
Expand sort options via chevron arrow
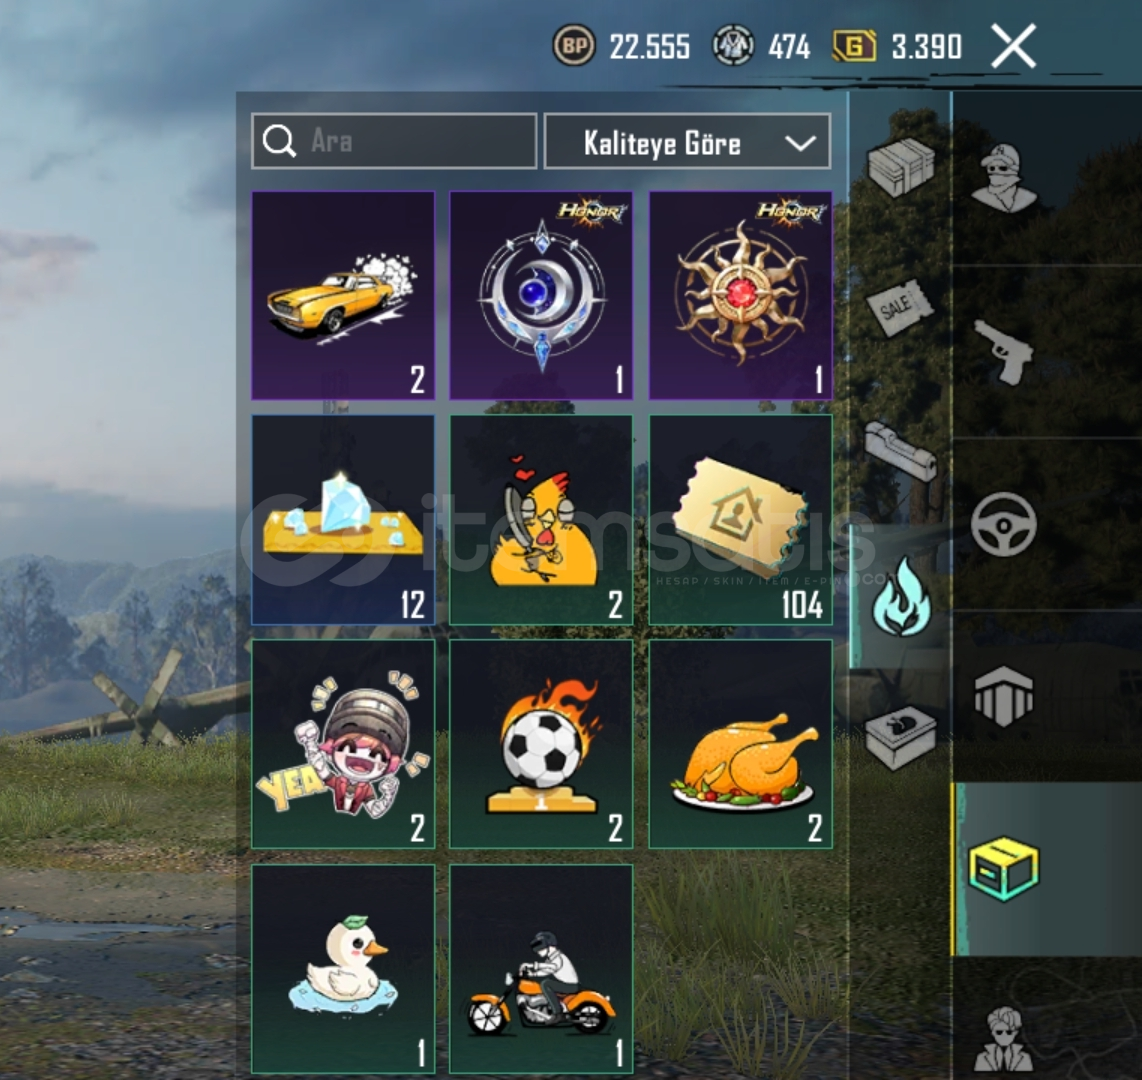pos(800,143)
